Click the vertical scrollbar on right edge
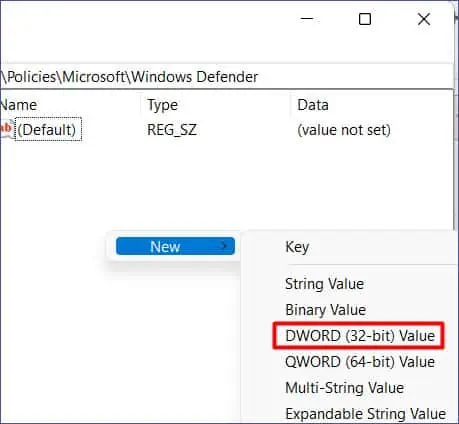This screenshot has width=459, height=424. (x=456, y=160)
